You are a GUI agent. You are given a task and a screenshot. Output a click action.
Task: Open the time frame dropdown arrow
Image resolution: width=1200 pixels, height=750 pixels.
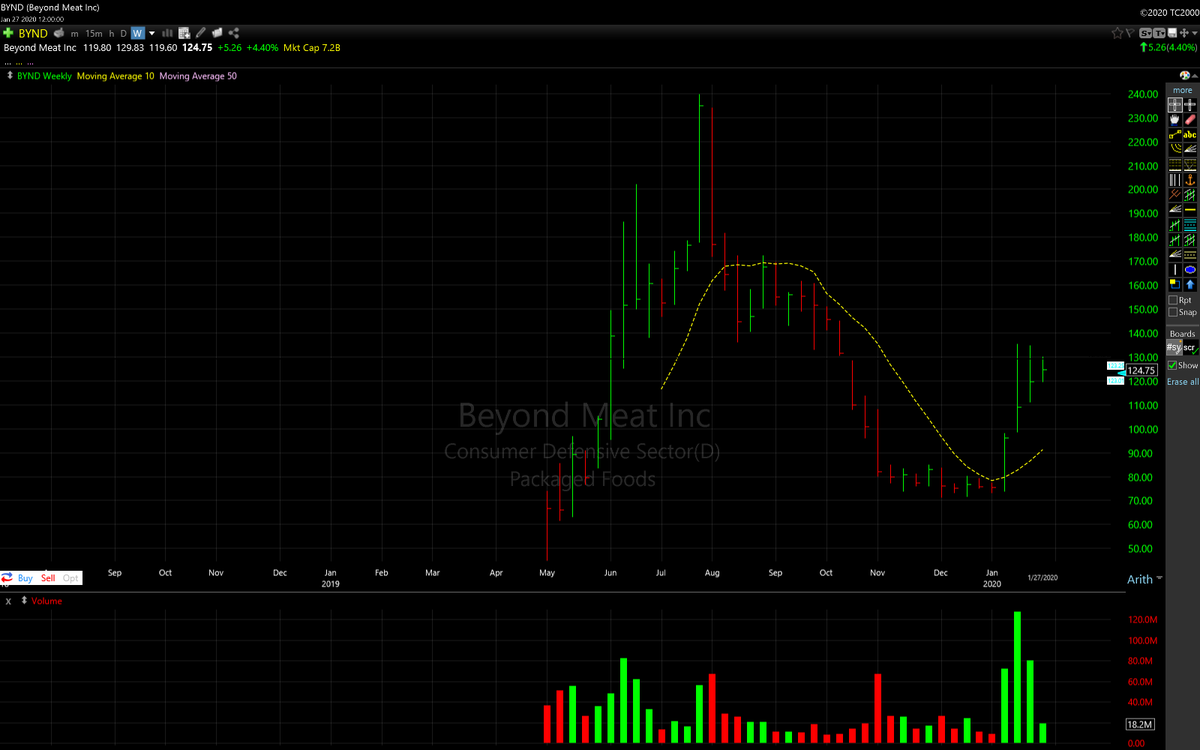point(152,34)
